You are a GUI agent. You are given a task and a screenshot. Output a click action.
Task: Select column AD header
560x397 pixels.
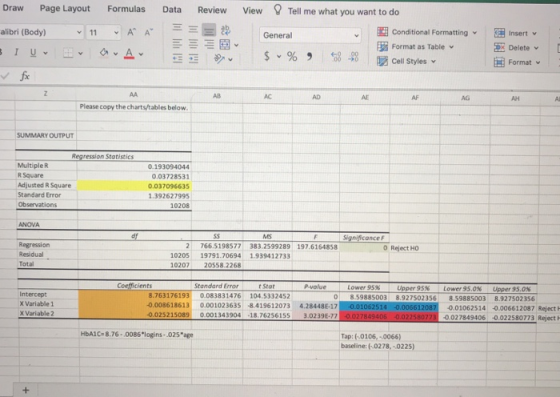pyautogui.click(x=316, y=97)
